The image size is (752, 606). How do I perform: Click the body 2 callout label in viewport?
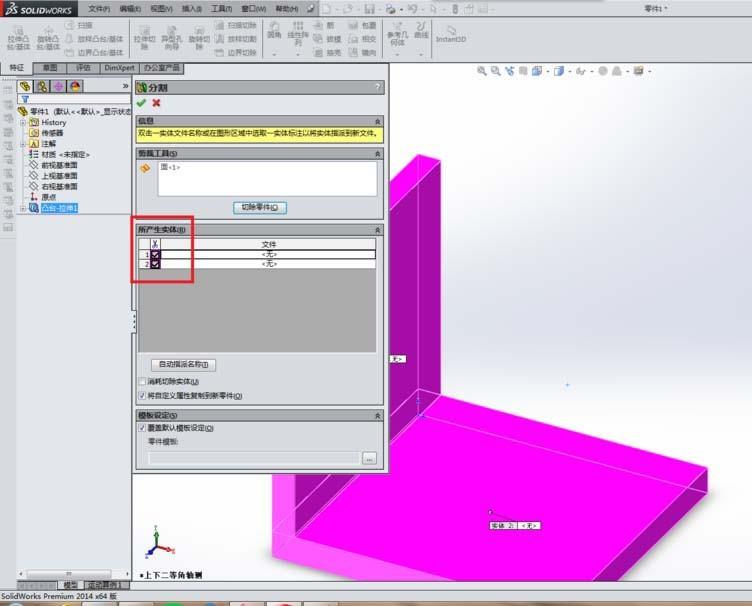[x=515, y=525]
